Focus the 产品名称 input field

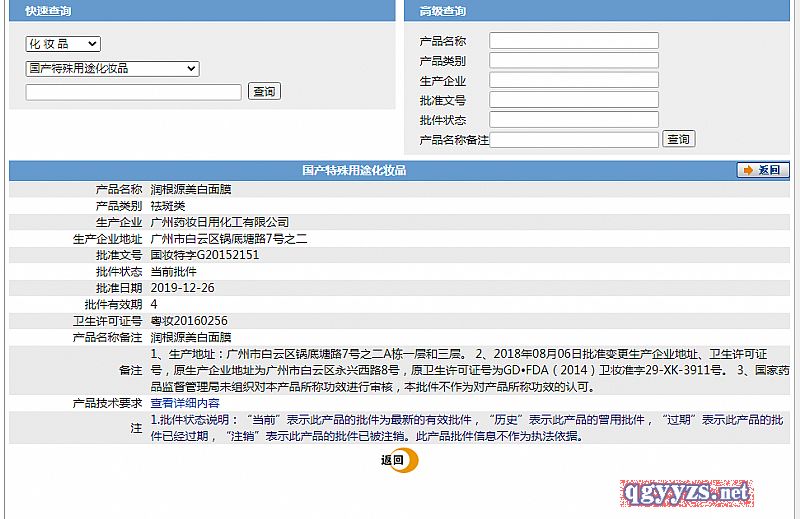point(573,41)
